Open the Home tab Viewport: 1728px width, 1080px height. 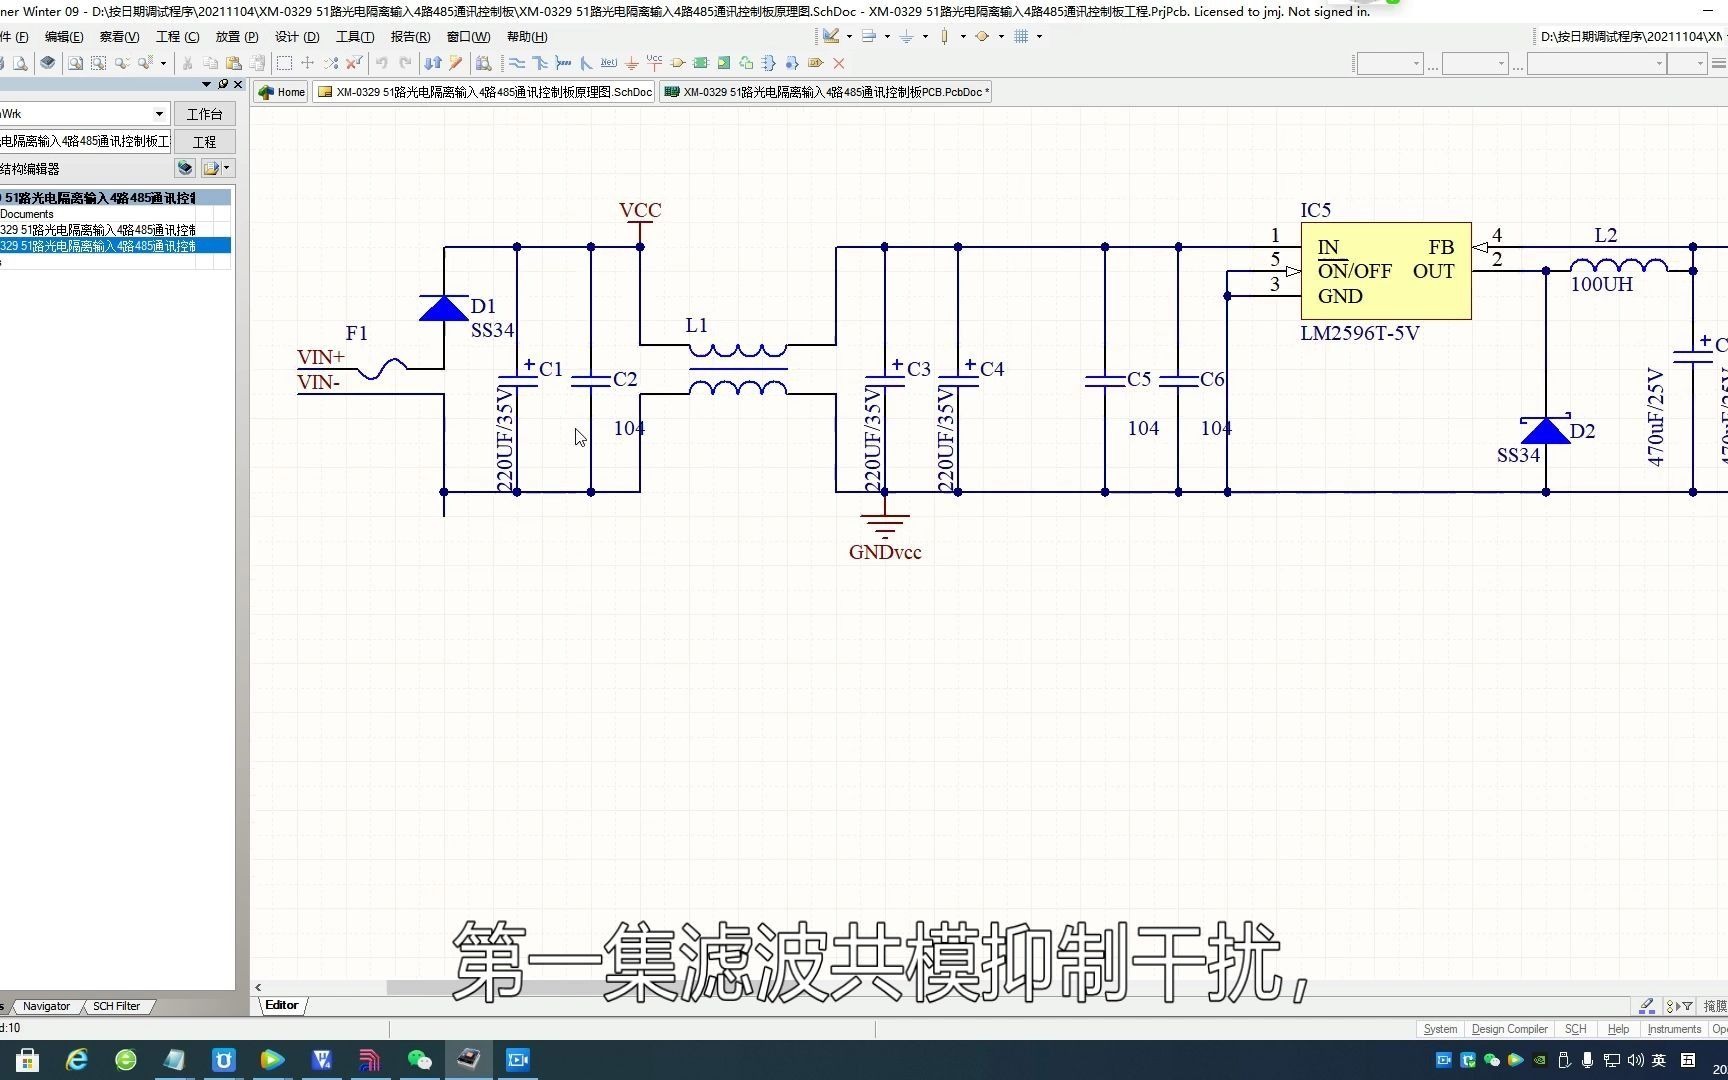(x=281, y=92)
